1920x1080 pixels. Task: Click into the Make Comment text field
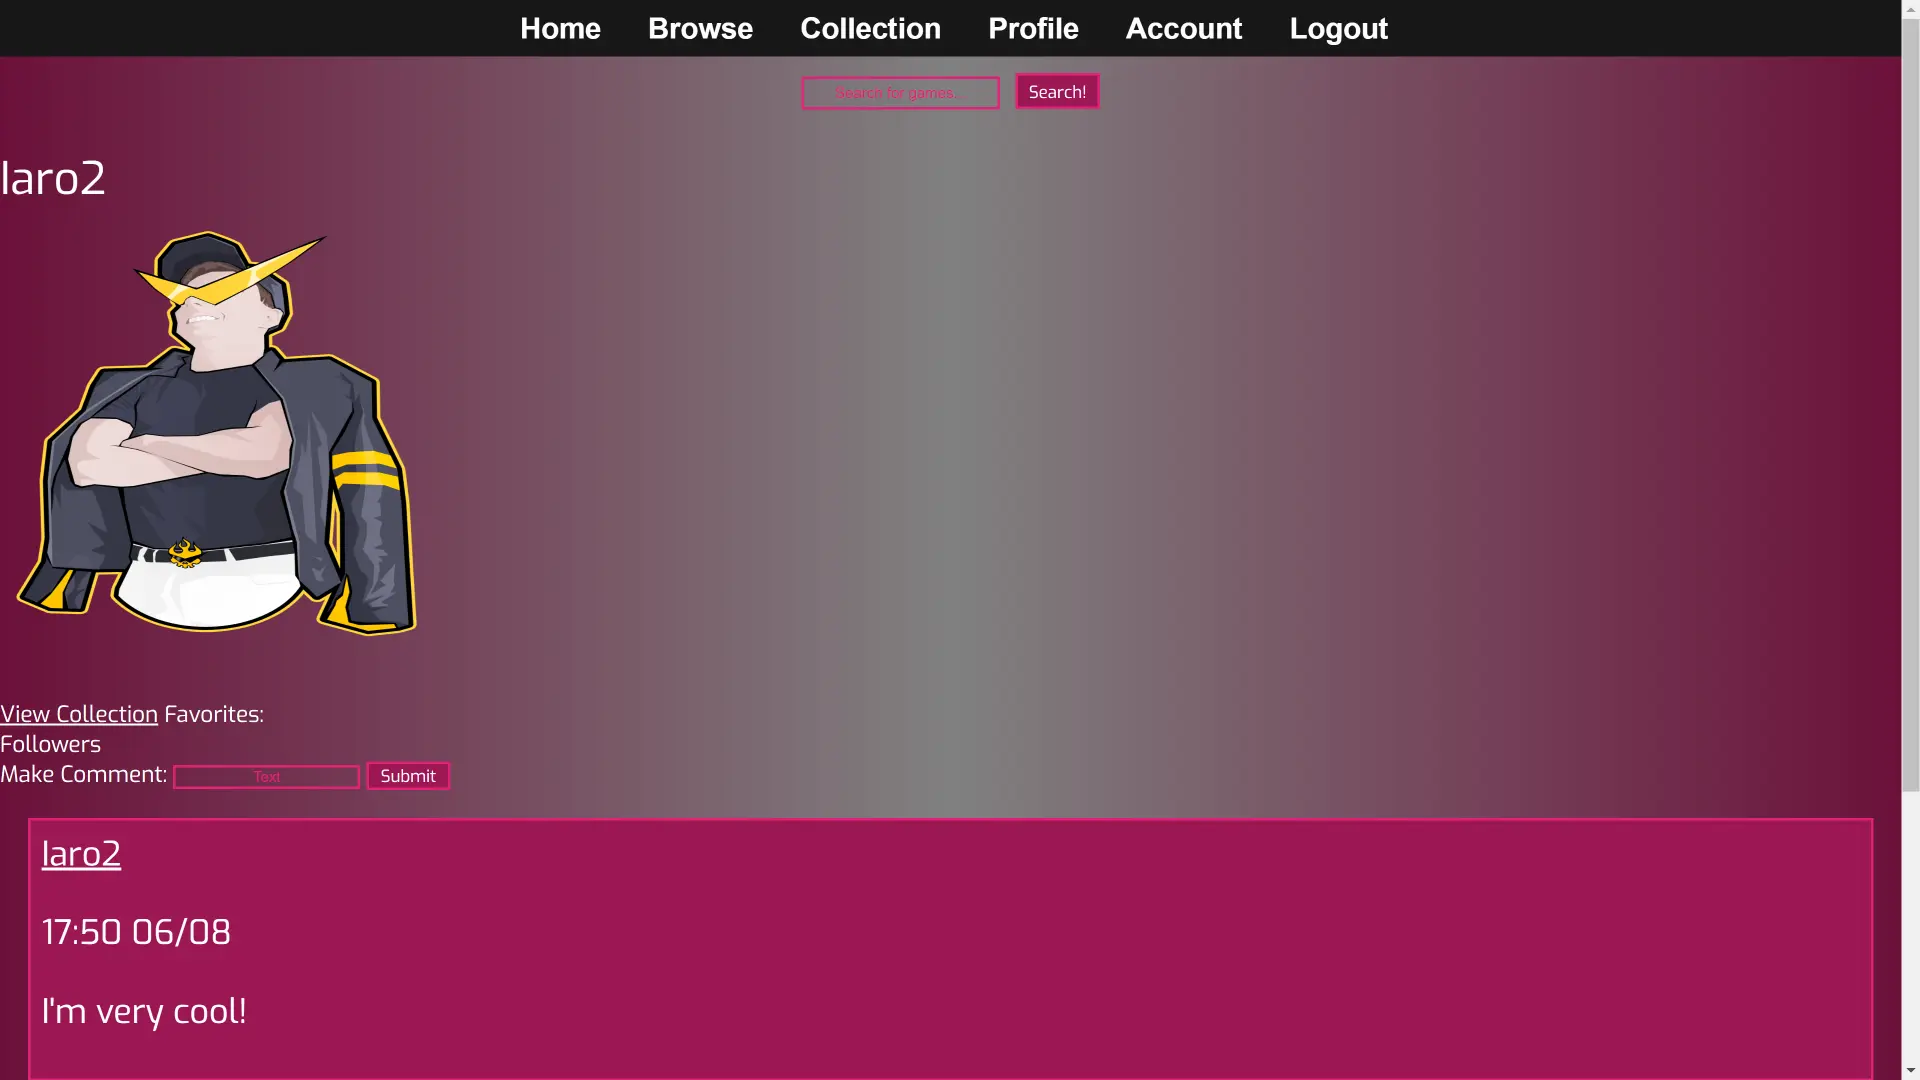[x=266, y=777]
